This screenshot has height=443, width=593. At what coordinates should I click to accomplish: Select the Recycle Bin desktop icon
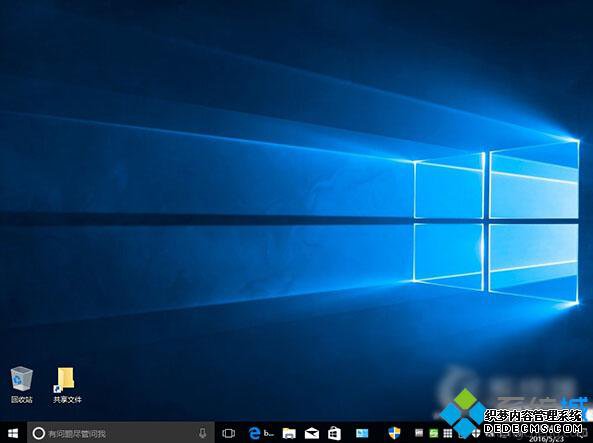pyautogui.click(x=22, y=379)
